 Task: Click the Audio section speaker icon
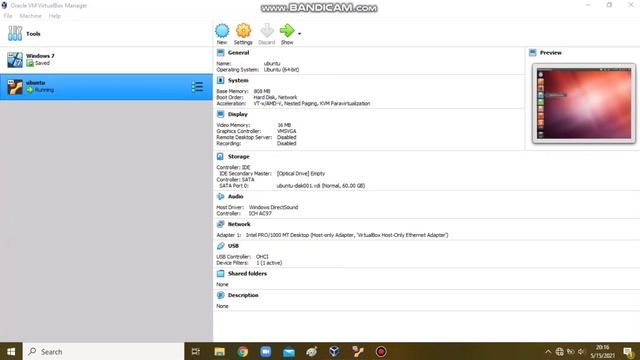pos(220,196)
